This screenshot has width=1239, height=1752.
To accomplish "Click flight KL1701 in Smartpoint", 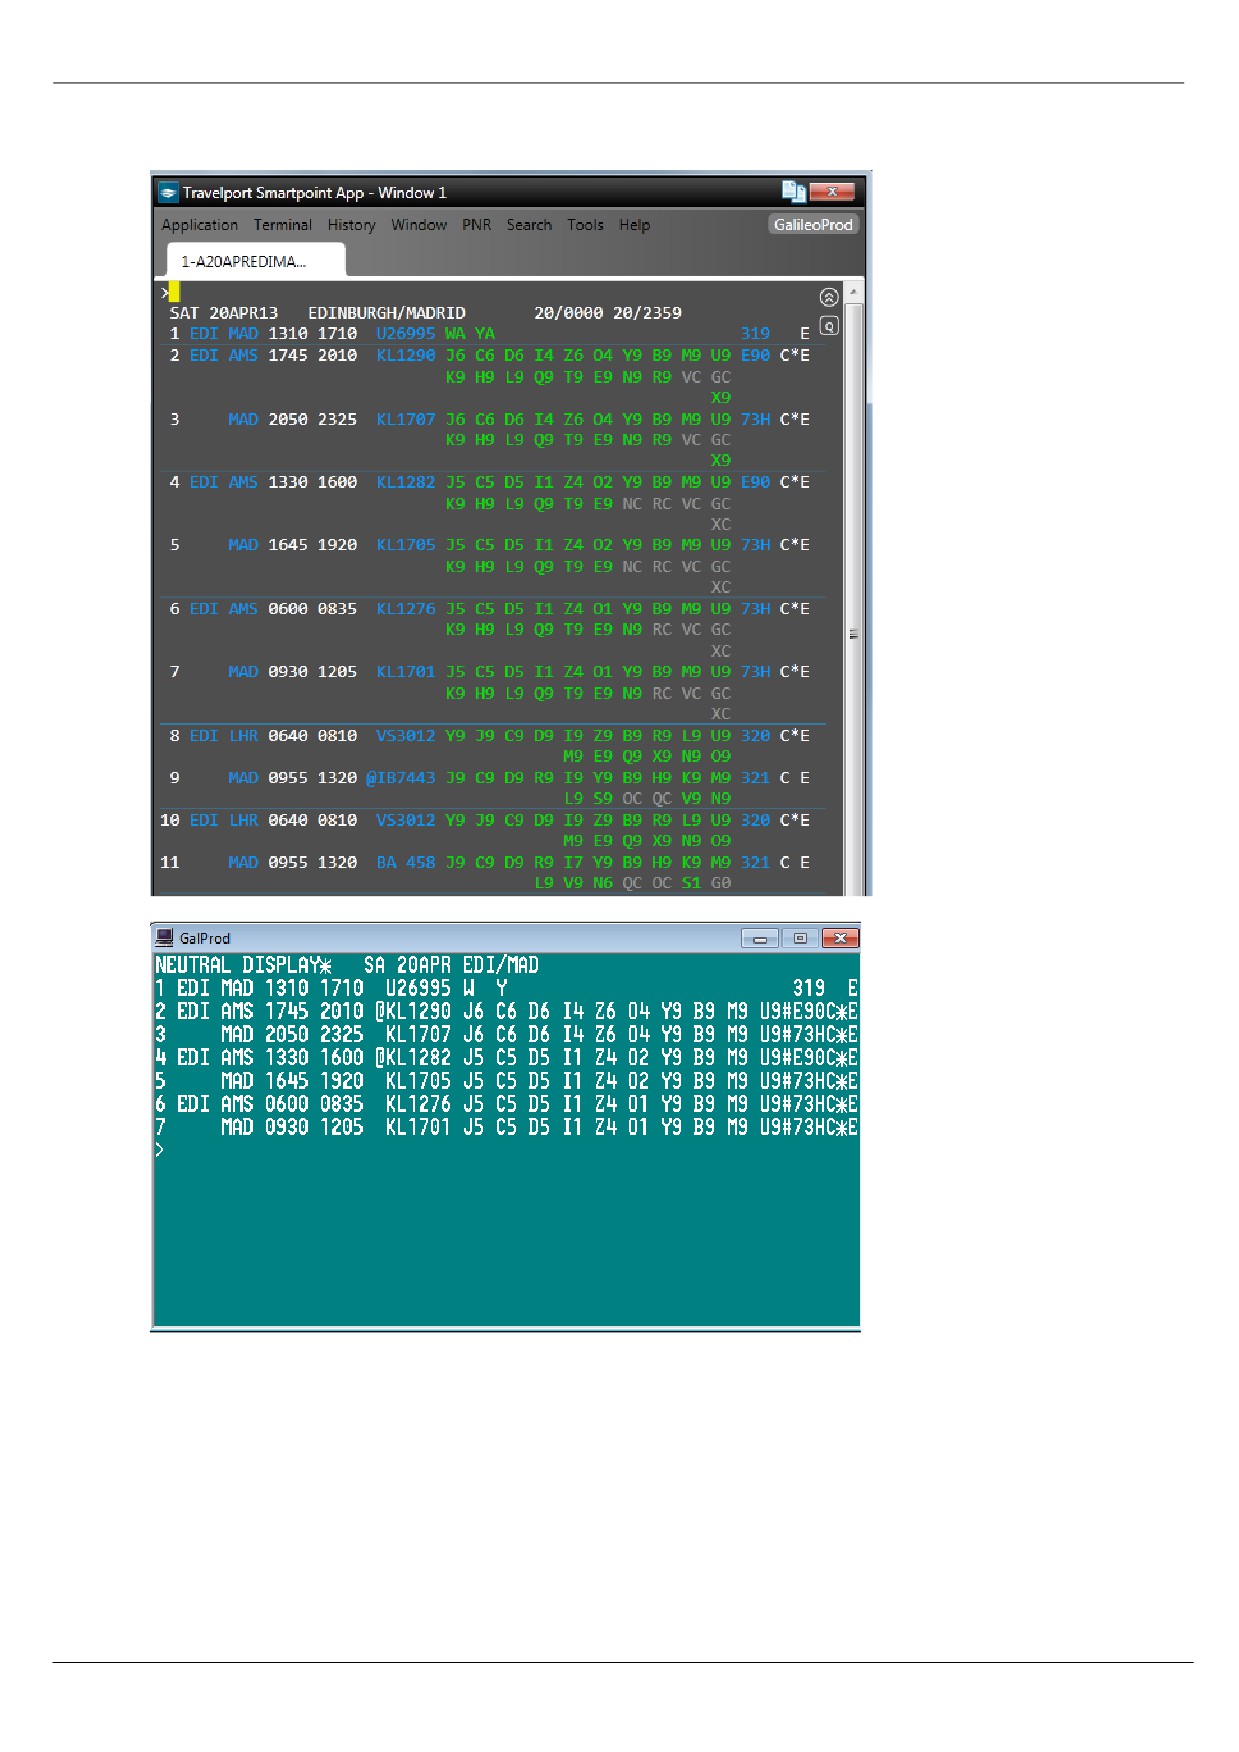I will pos(406,672).
